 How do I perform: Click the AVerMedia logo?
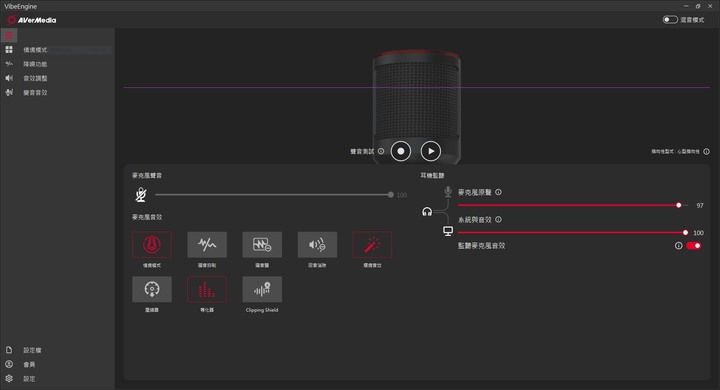[x=32, y=20]
